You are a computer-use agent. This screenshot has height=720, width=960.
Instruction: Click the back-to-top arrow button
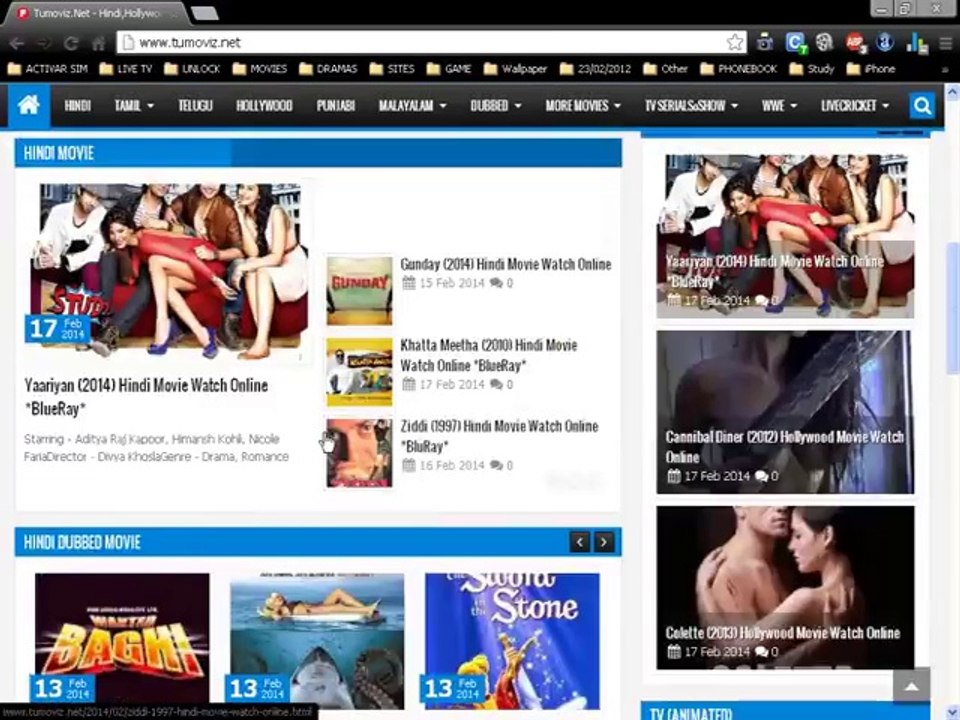coord(911,686)
